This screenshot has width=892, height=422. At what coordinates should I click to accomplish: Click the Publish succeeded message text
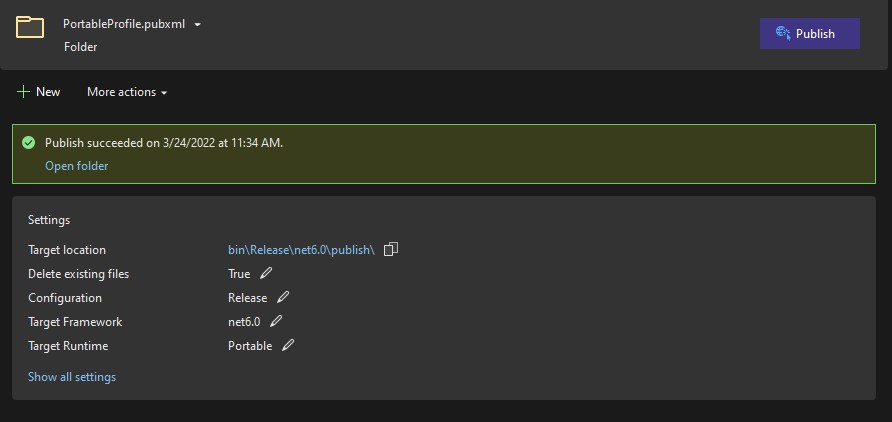pos(164,143)
